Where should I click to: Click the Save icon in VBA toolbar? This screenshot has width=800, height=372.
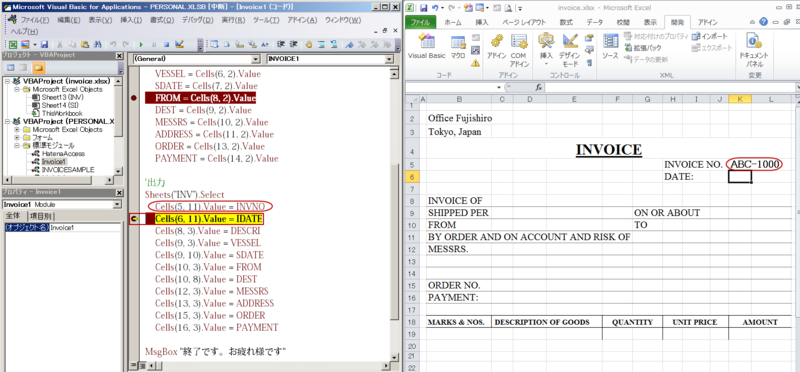click(x=44, y=44)
